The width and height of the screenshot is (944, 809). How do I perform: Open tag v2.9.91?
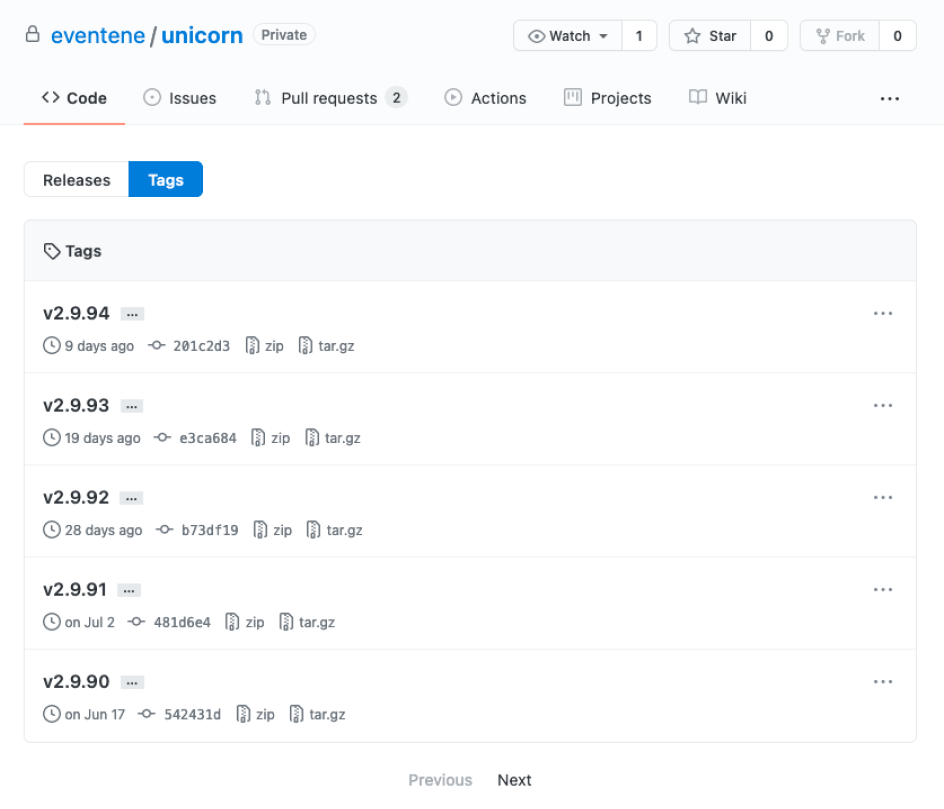tap(75, 589)
